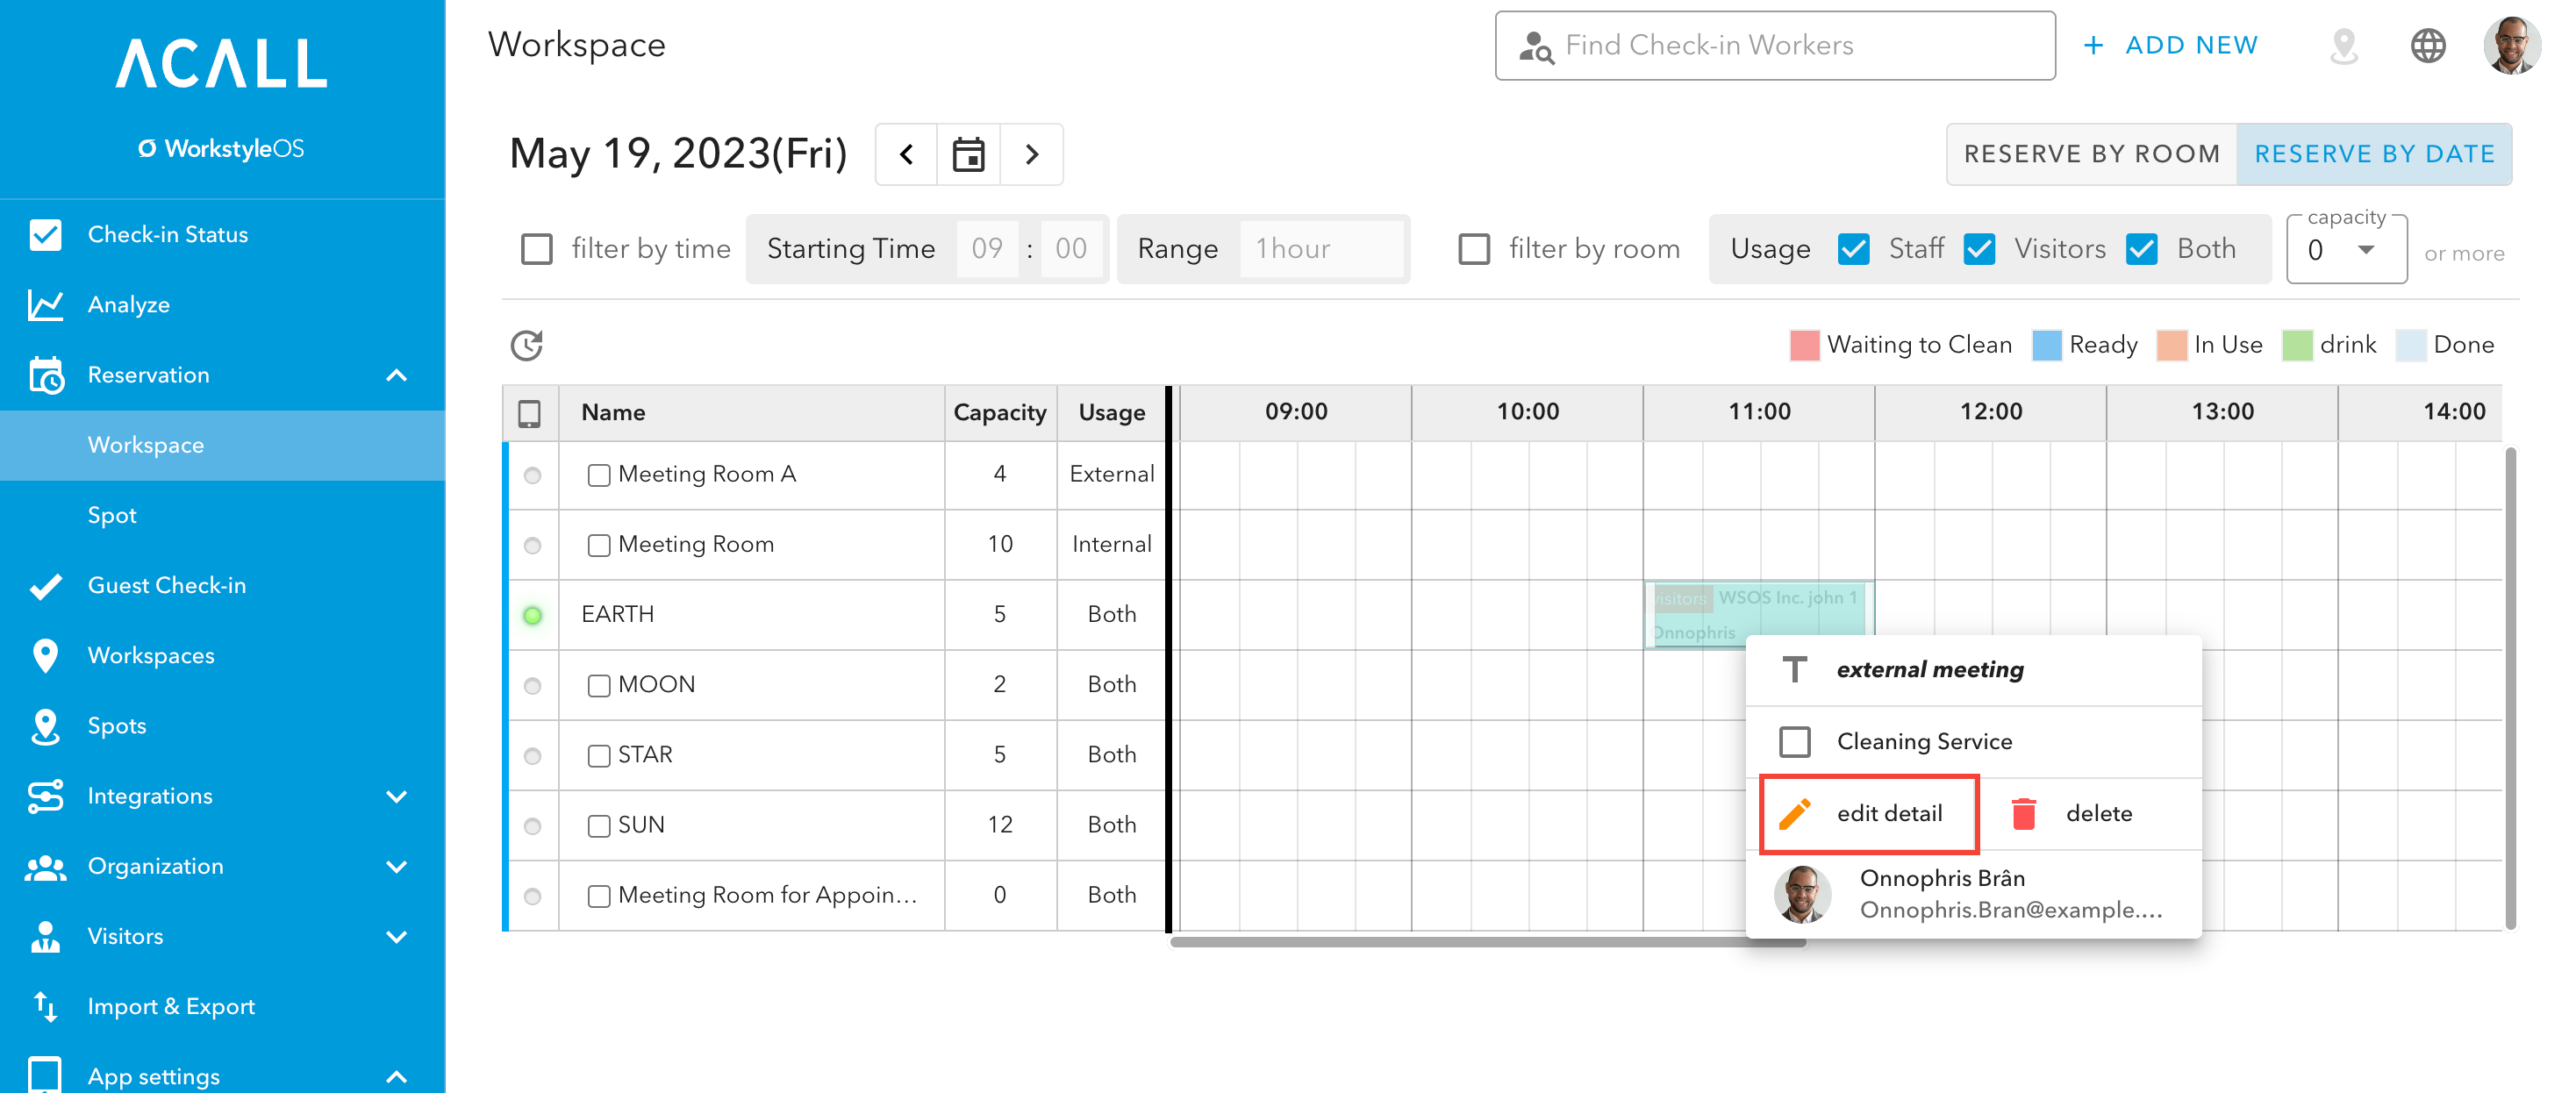The height and width of the screenshot is (1093, 2576).
Task: Enable filter by room checkbox
Action: click(1474, 249)
